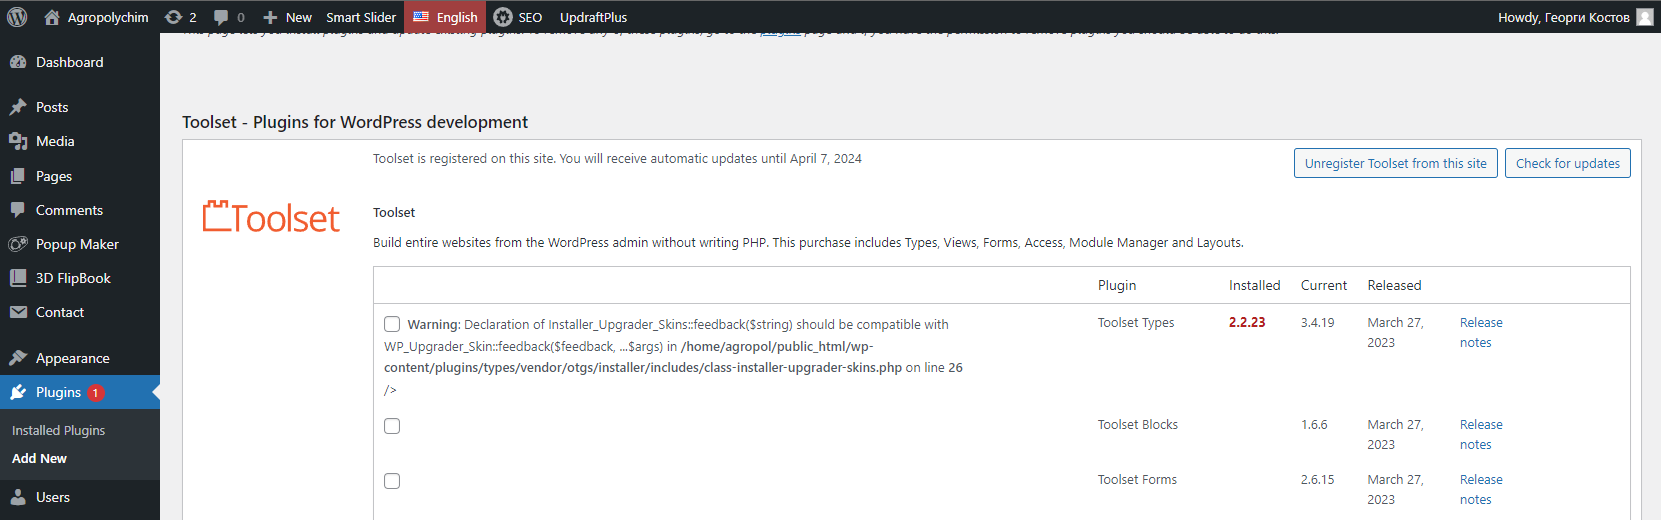Open the Agropolychim site home icon

pos(52,17)
